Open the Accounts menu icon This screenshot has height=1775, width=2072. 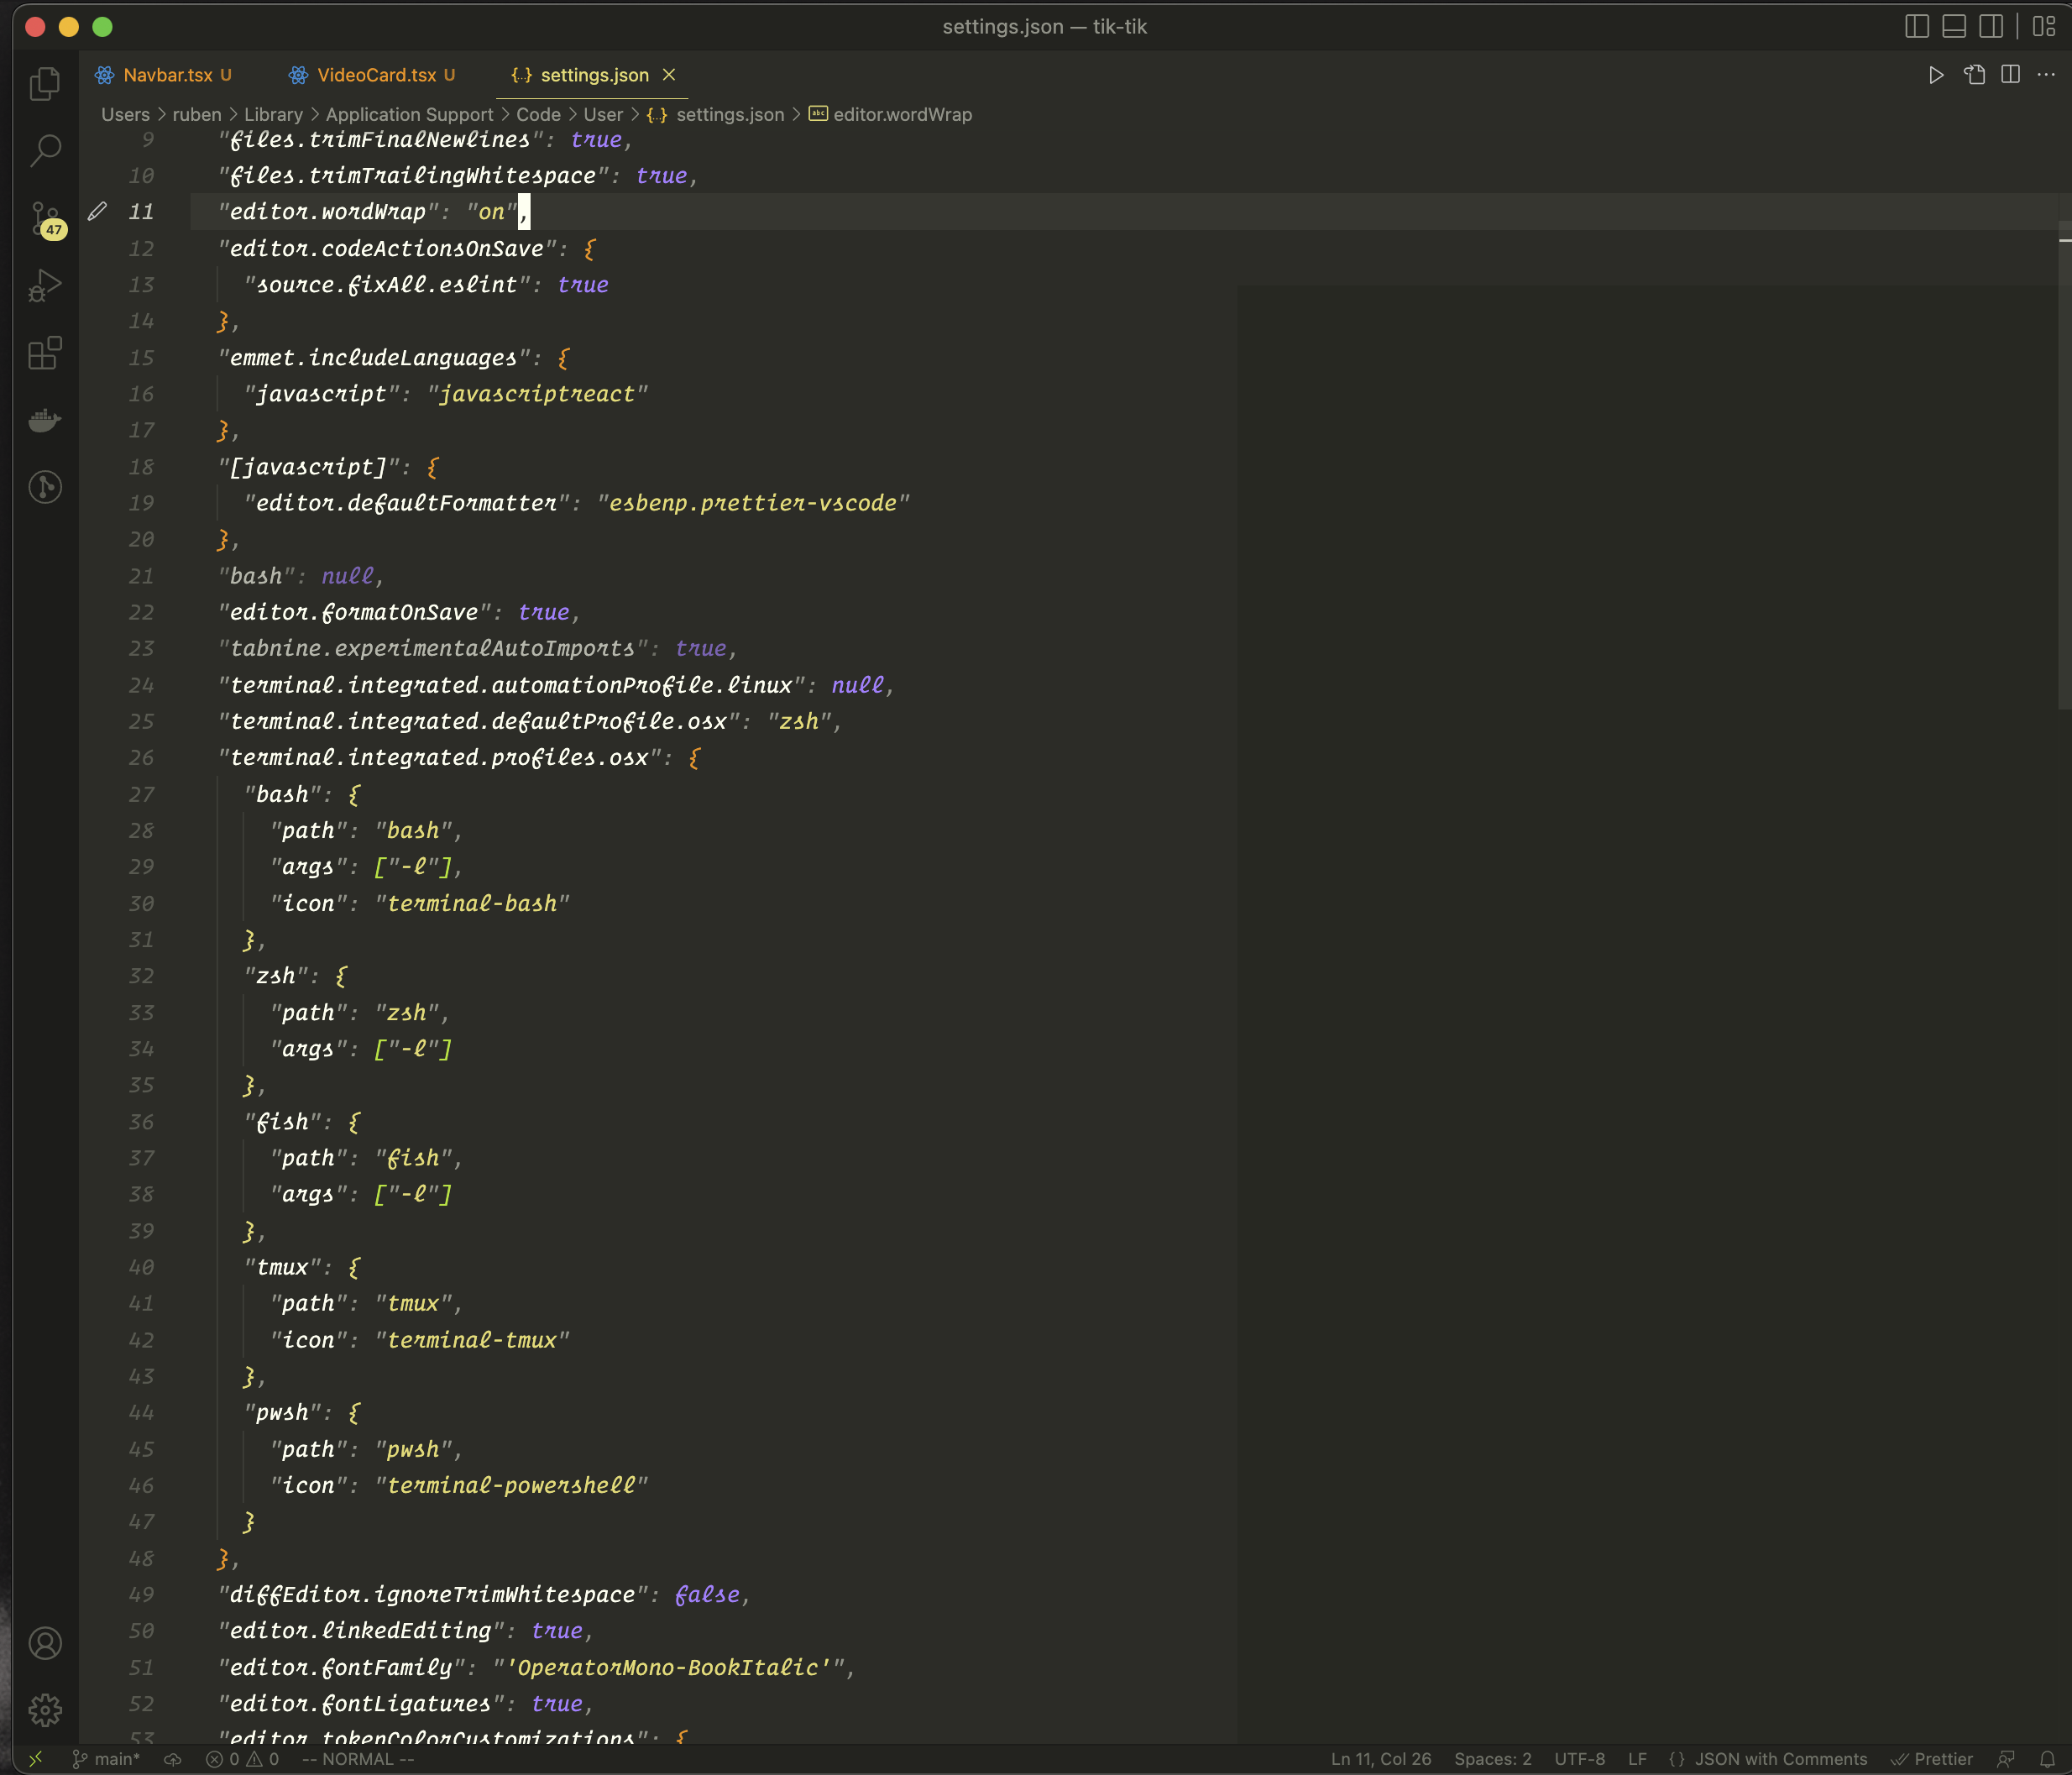coord(45,1643)
